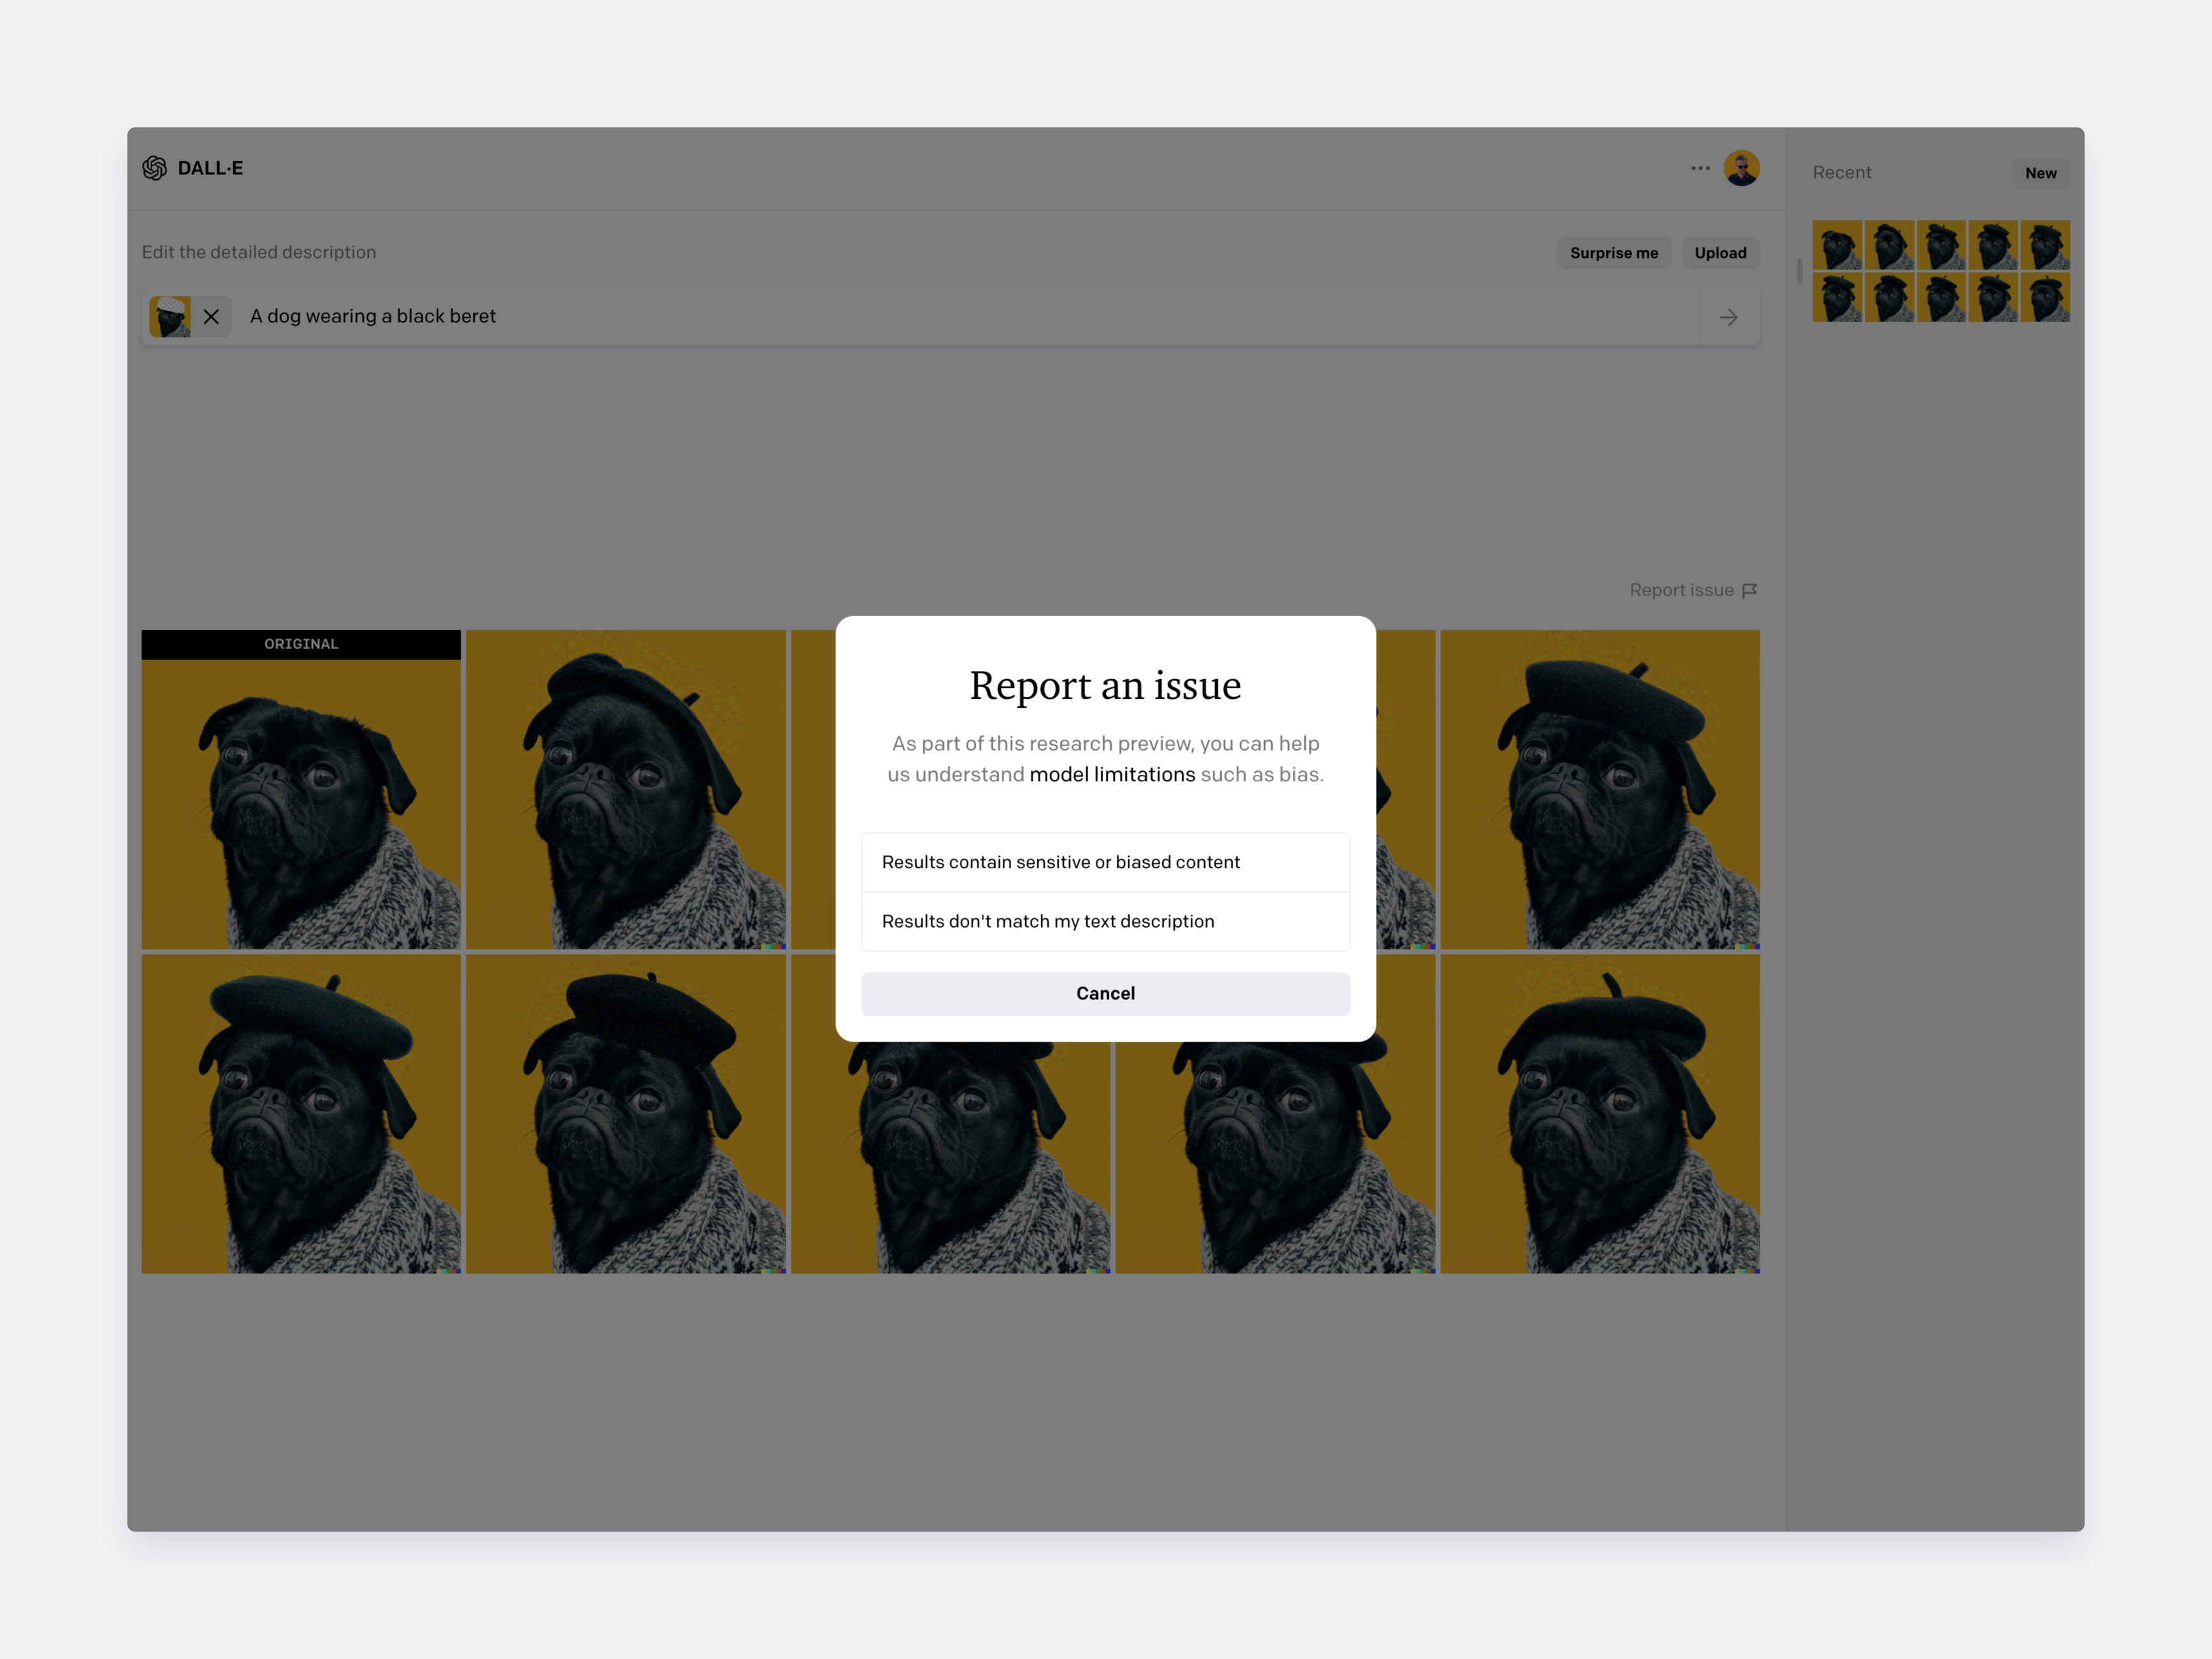Select 'Results don't match my text description'
This screenshot has width=2212, height=1659.
[1105, 921]
